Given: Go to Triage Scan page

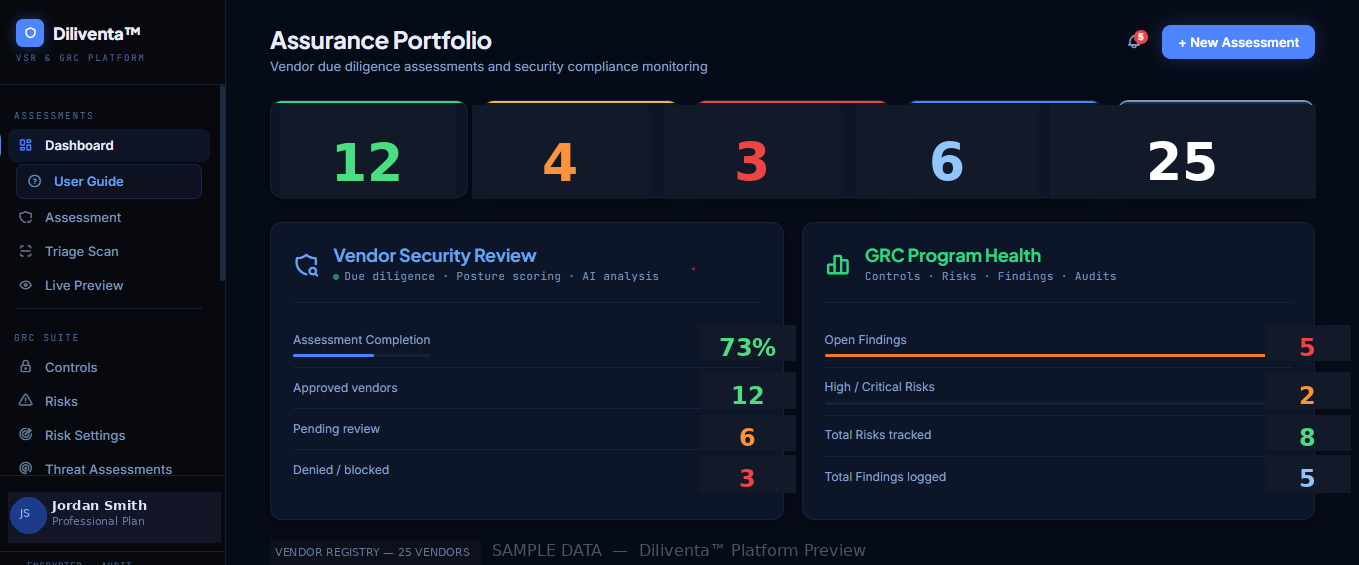Looking at the screenshot, I should click(109, 251).
